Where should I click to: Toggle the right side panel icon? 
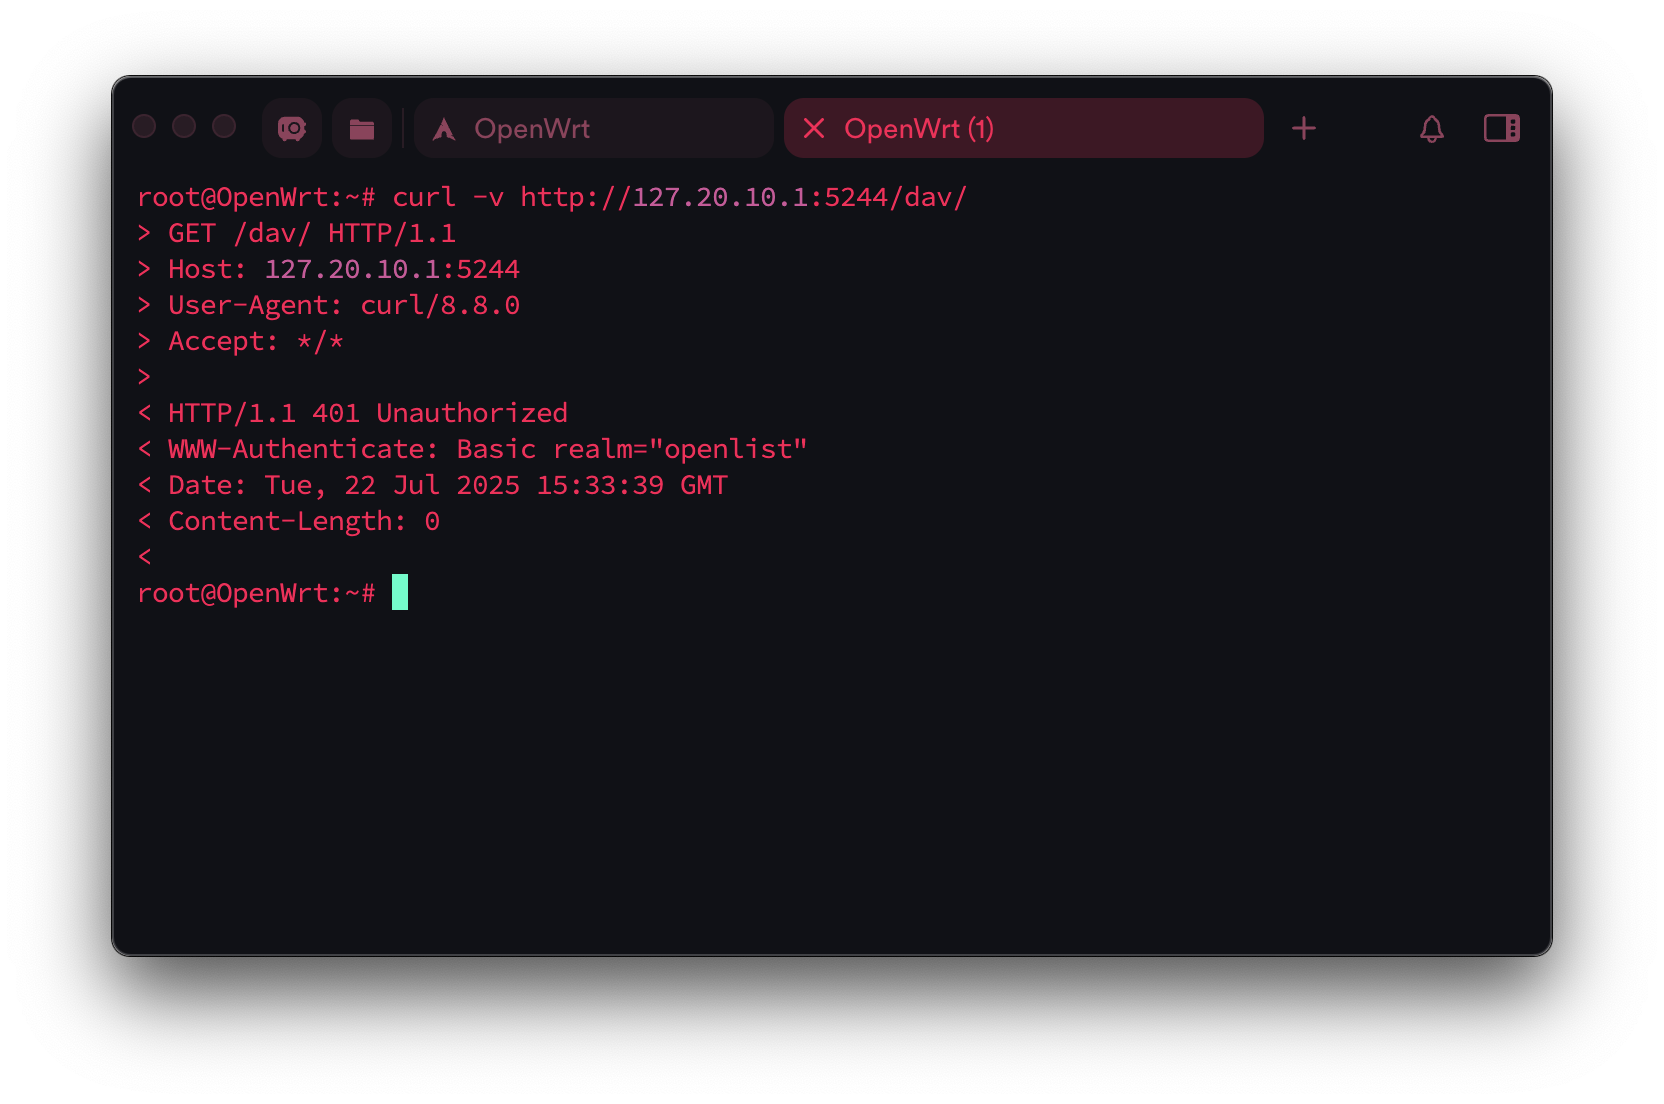(1501, 128)
